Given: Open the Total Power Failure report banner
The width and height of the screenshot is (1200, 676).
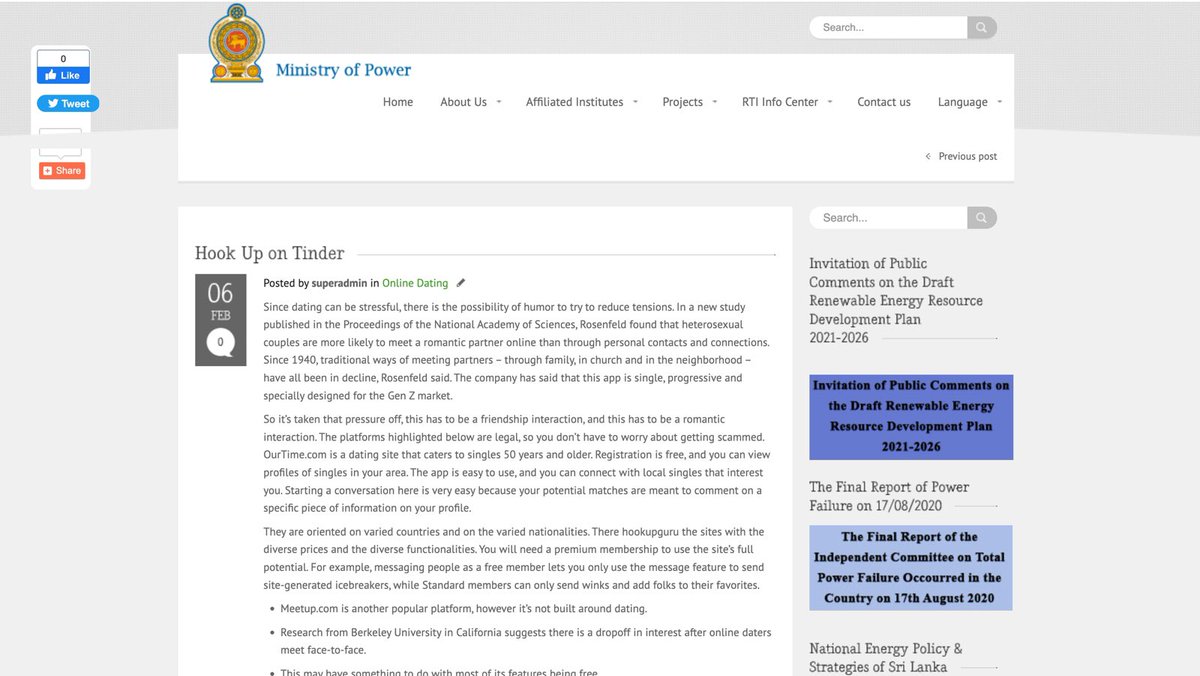Looking at the screenshot, I should tap(911, 568).
